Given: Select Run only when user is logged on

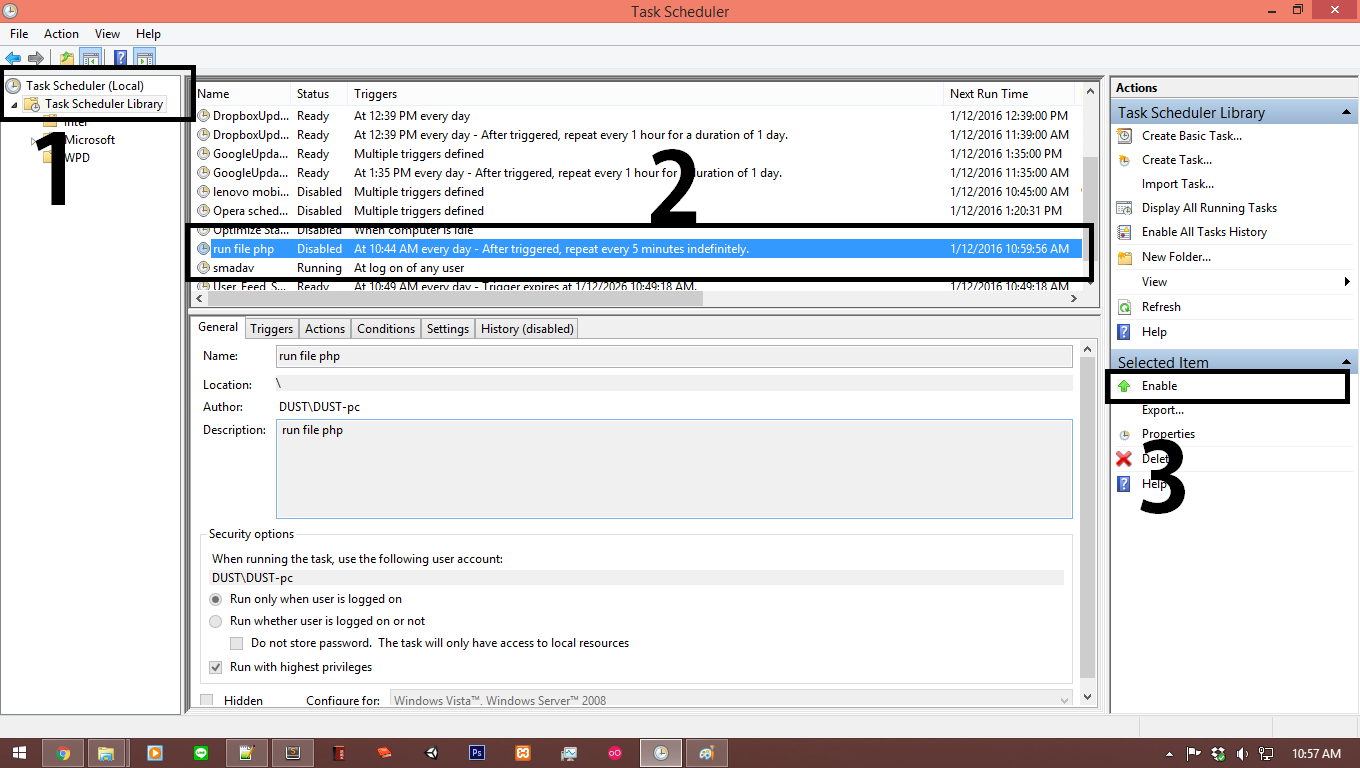Looking at the screenshot, I should point(215,599).
